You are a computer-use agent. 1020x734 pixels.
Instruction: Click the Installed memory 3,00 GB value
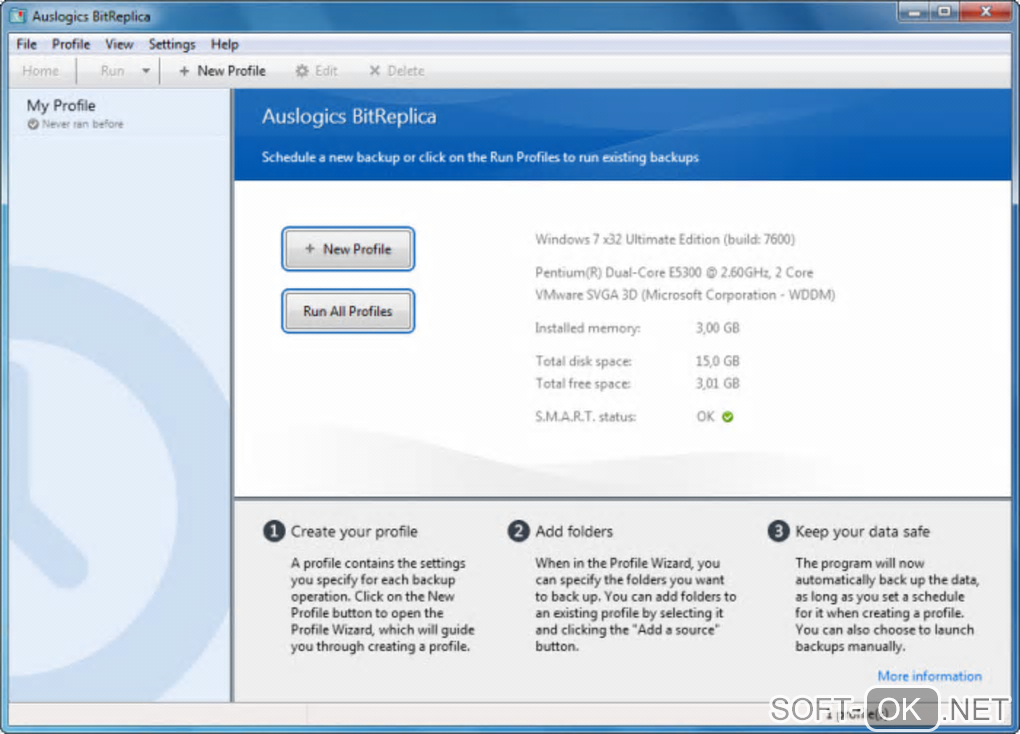click(718, 328)
